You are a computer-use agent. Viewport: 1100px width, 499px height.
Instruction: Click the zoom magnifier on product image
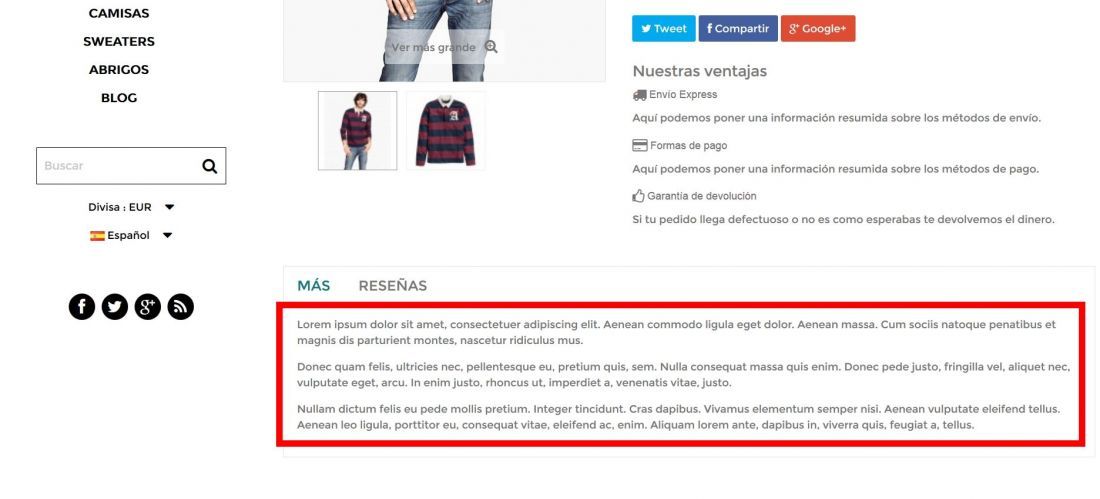(x=491, y=47)
